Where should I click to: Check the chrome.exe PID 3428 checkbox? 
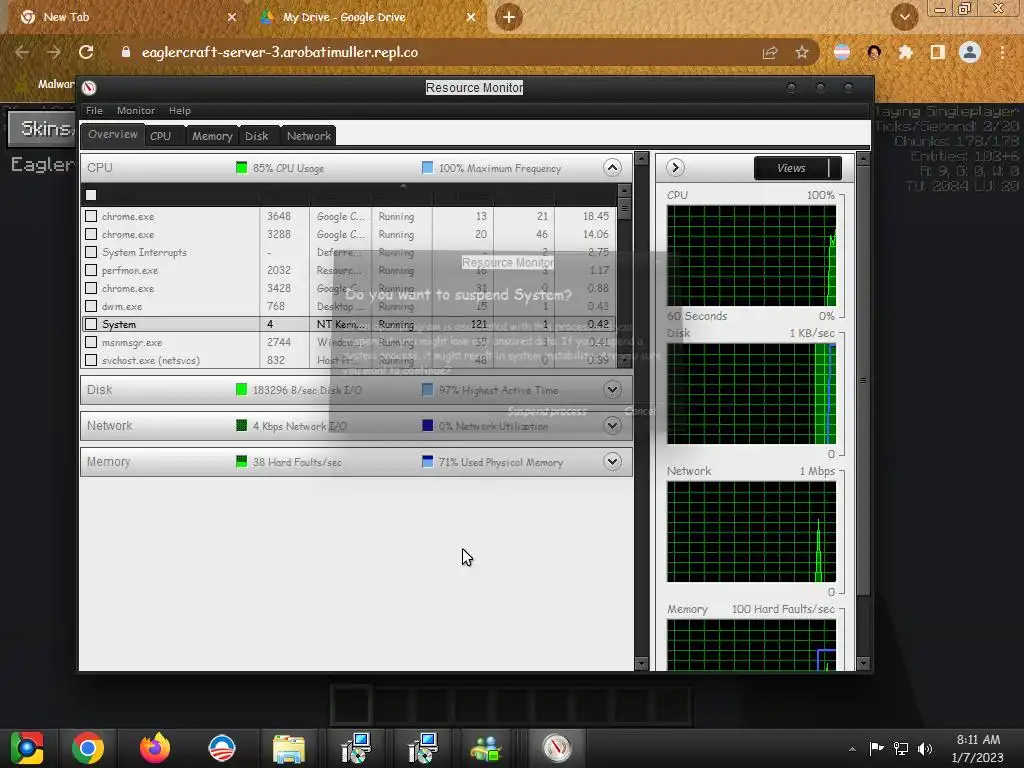[x=91, y=288]
